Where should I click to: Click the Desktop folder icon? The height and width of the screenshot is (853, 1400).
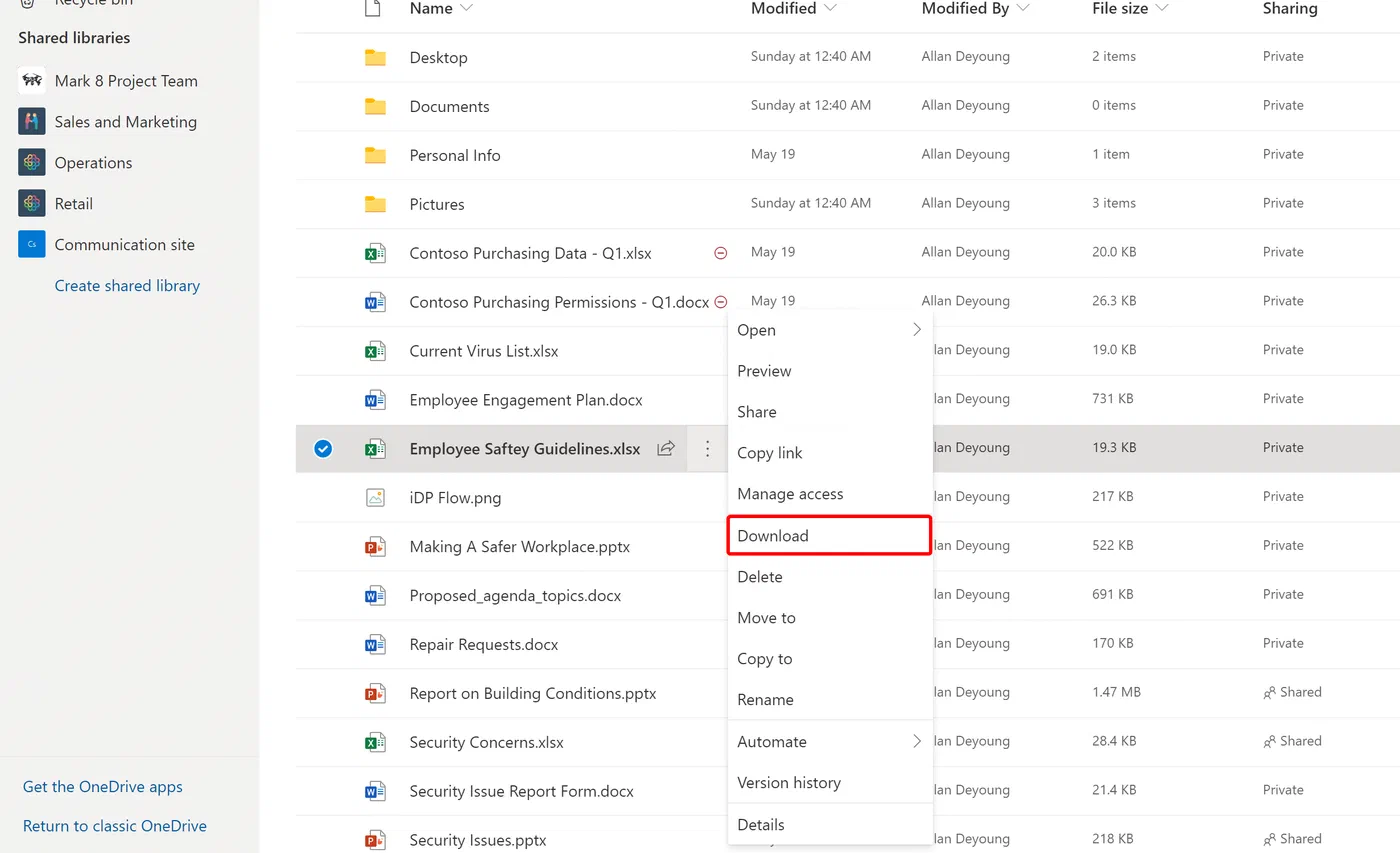[x=375, y=58]
